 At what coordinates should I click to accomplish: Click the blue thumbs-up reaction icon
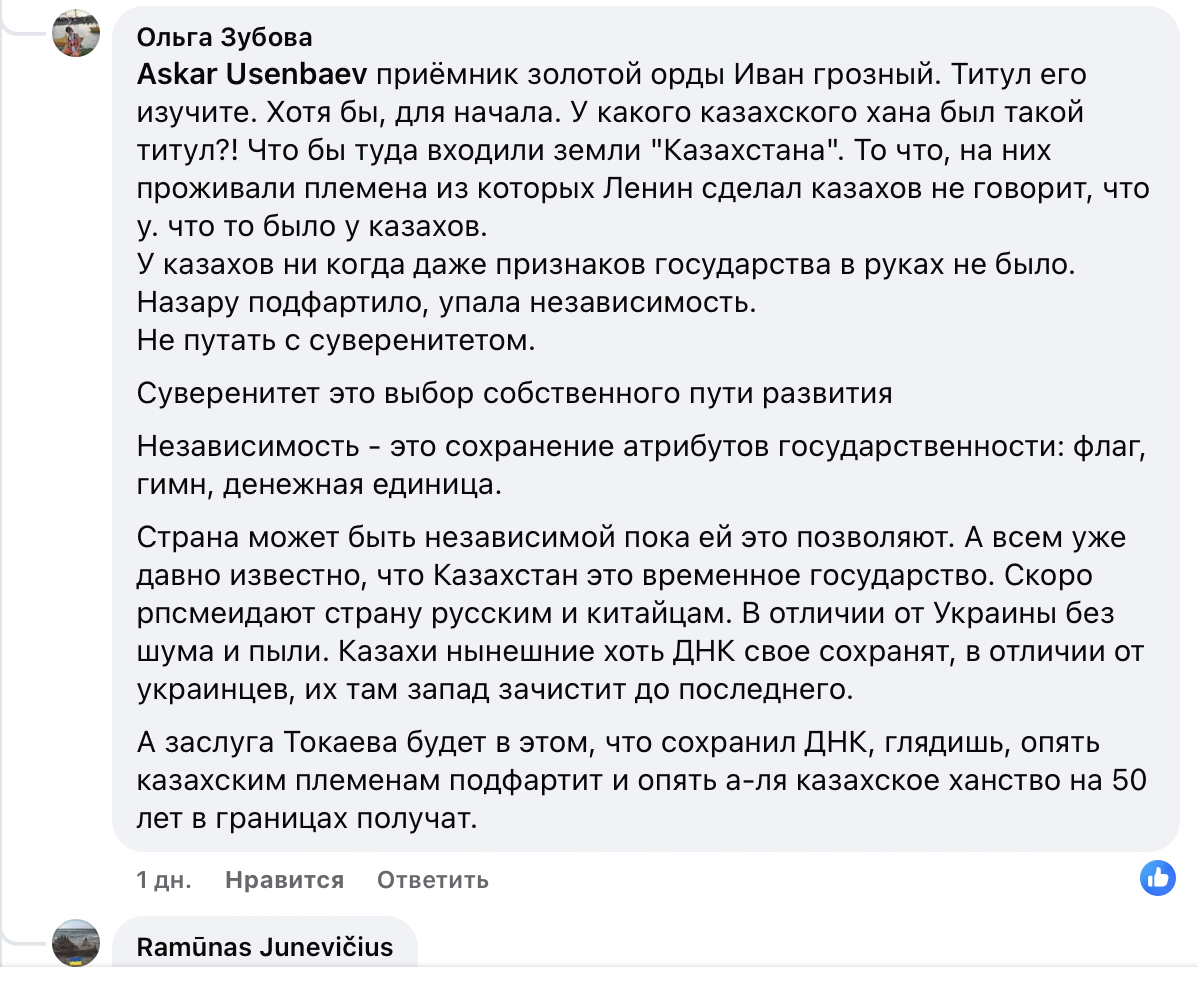pos(1158,878)
